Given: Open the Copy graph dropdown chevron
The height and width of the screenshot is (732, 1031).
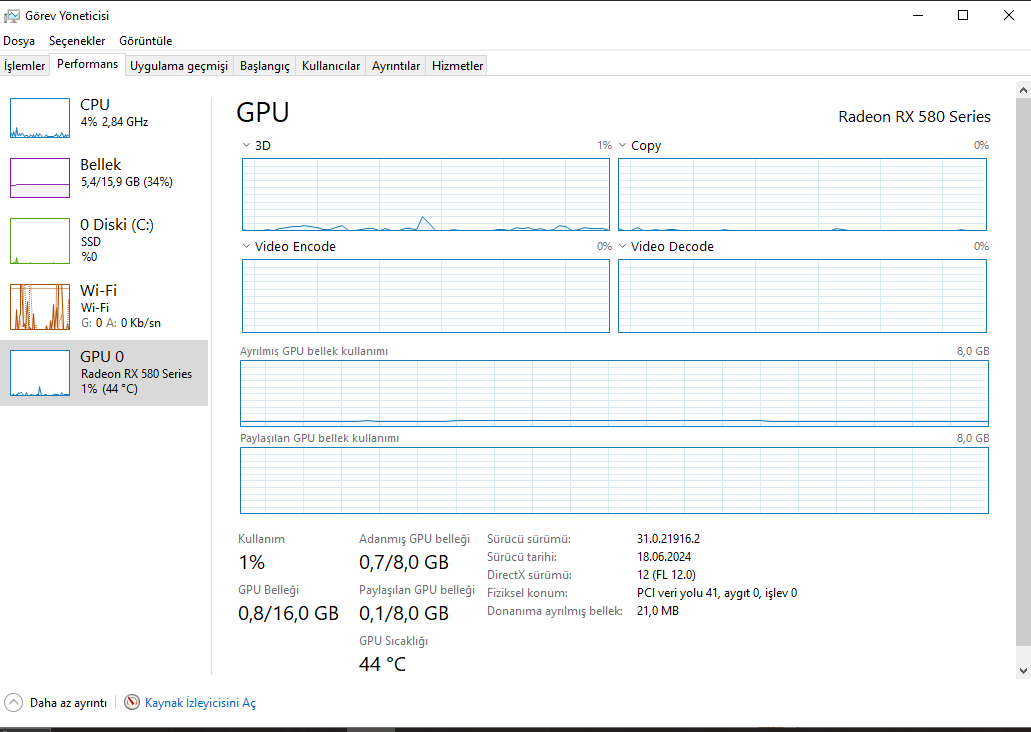Looking at the screenshot, I should (x=623, y=146).
